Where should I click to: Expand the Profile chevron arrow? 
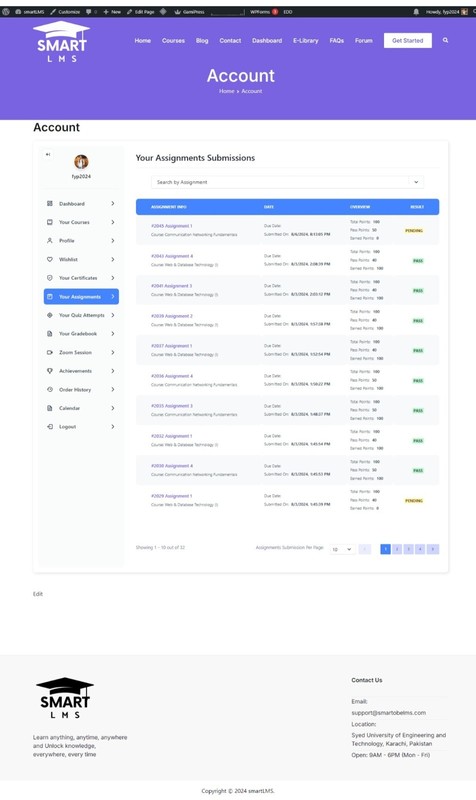click(113, 240)
